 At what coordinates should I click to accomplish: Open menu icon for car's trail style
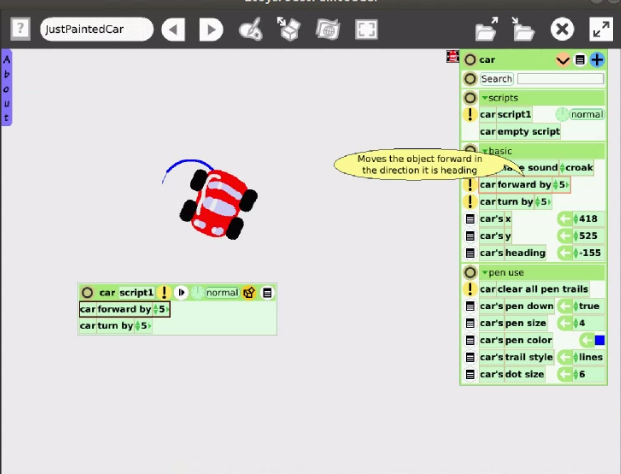point(470,357)
